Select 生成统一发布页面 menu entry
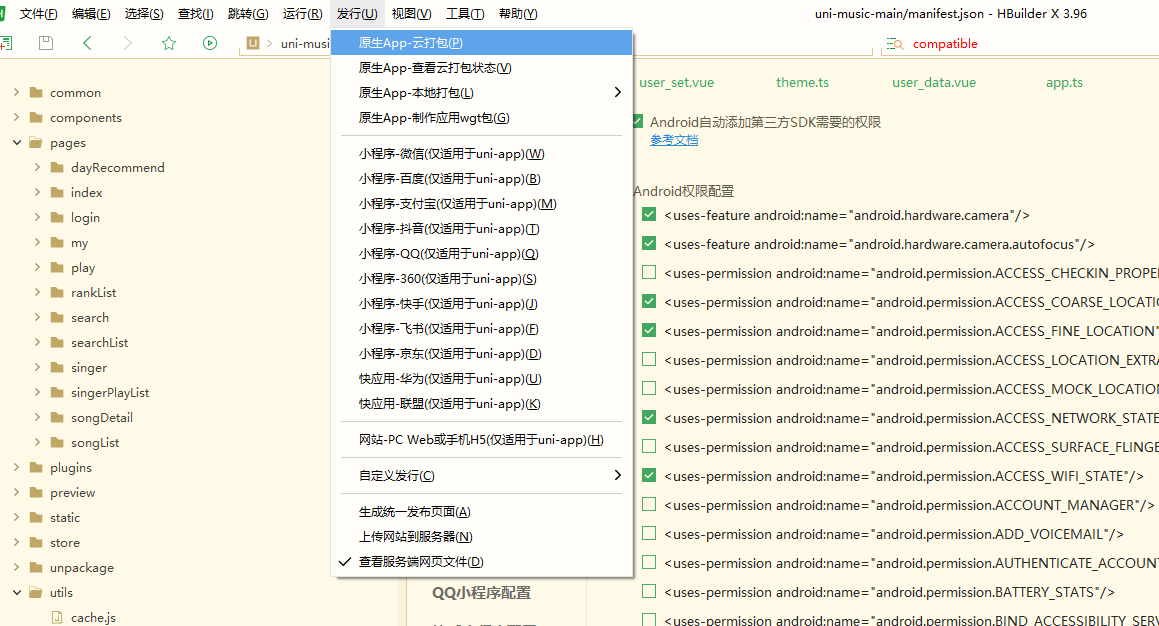 coord(482,511)
